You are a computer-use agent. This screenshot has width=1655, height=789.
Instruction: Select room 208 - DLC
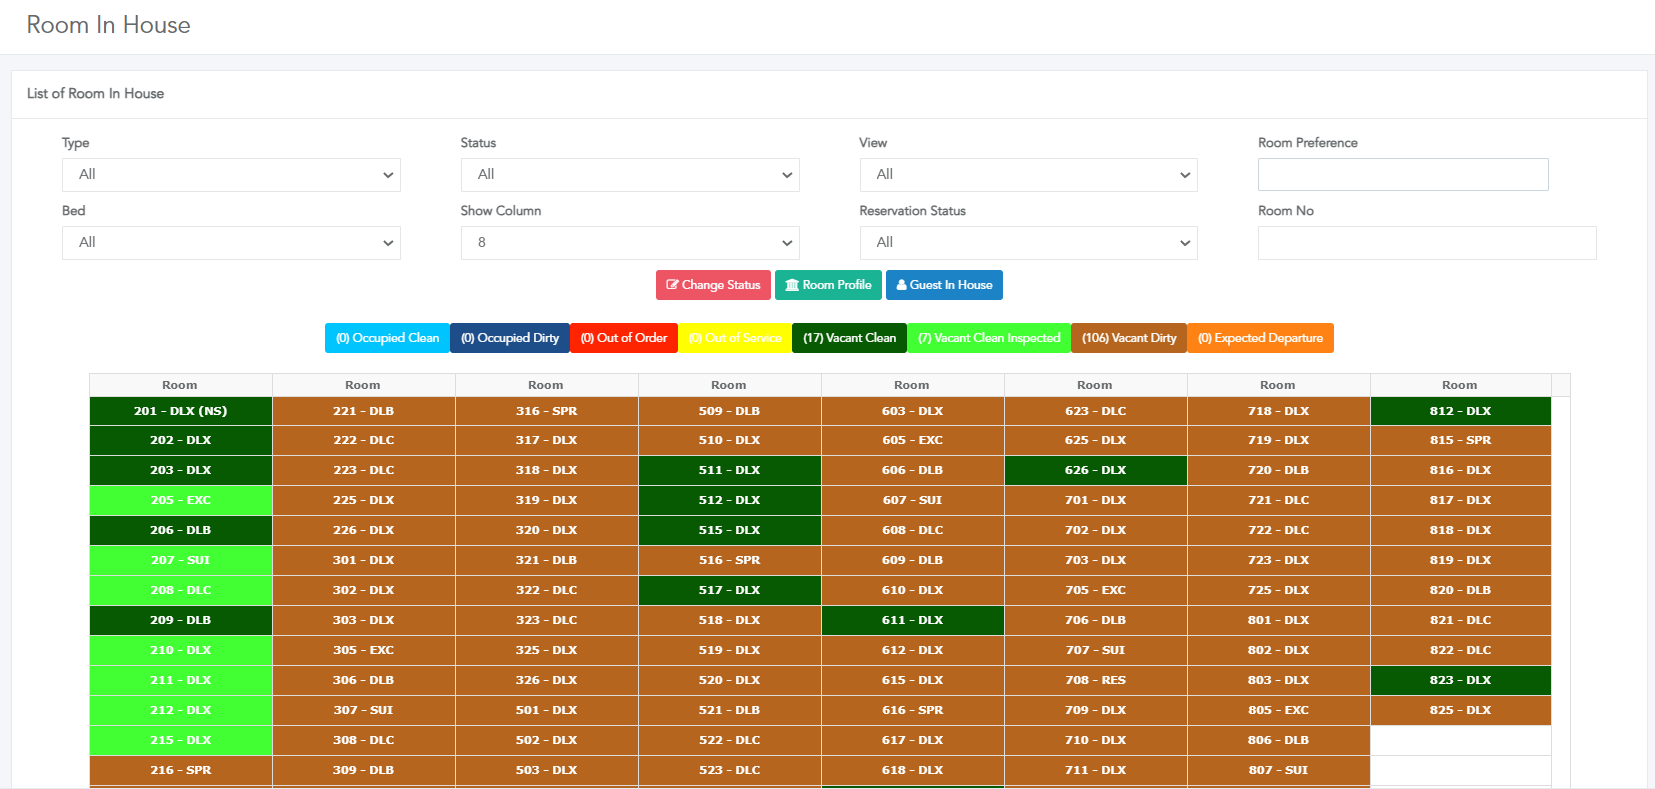click(x=181, y=590)
